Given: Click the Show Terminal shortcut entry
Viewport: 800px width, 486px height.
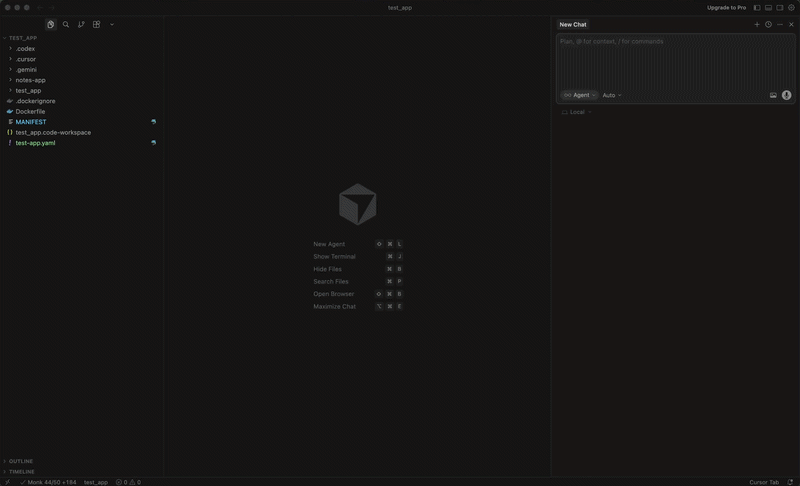Looking at the screenshot, I should pos(358,257).
